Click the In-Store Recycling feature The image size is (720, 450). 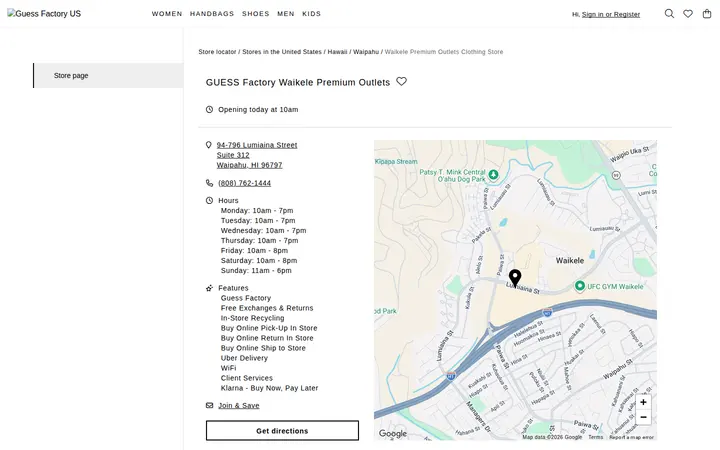pos(253,318)
